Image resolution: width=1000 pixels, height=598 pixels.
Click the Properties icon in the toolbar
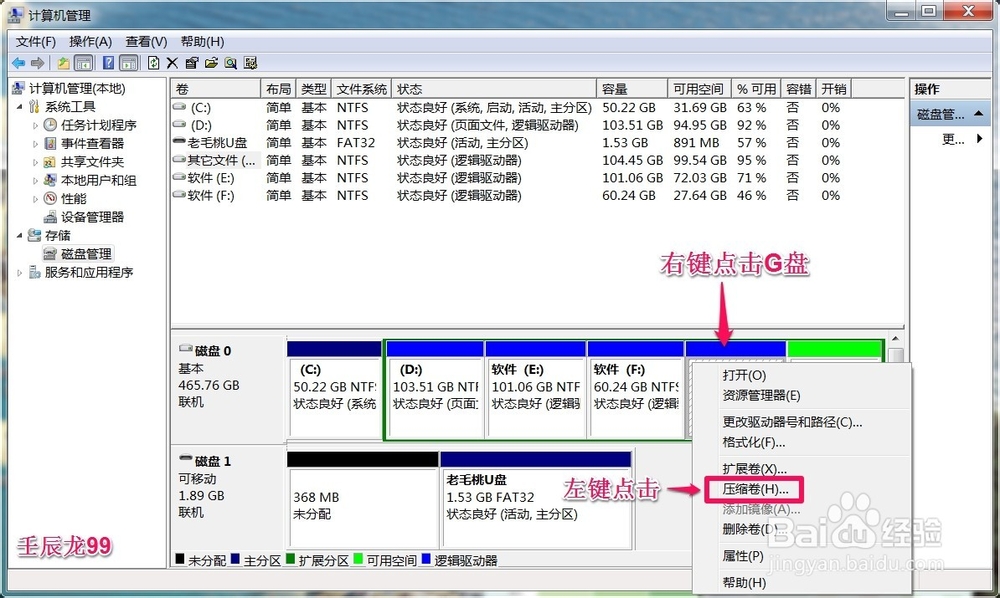(x=190, y=63)
